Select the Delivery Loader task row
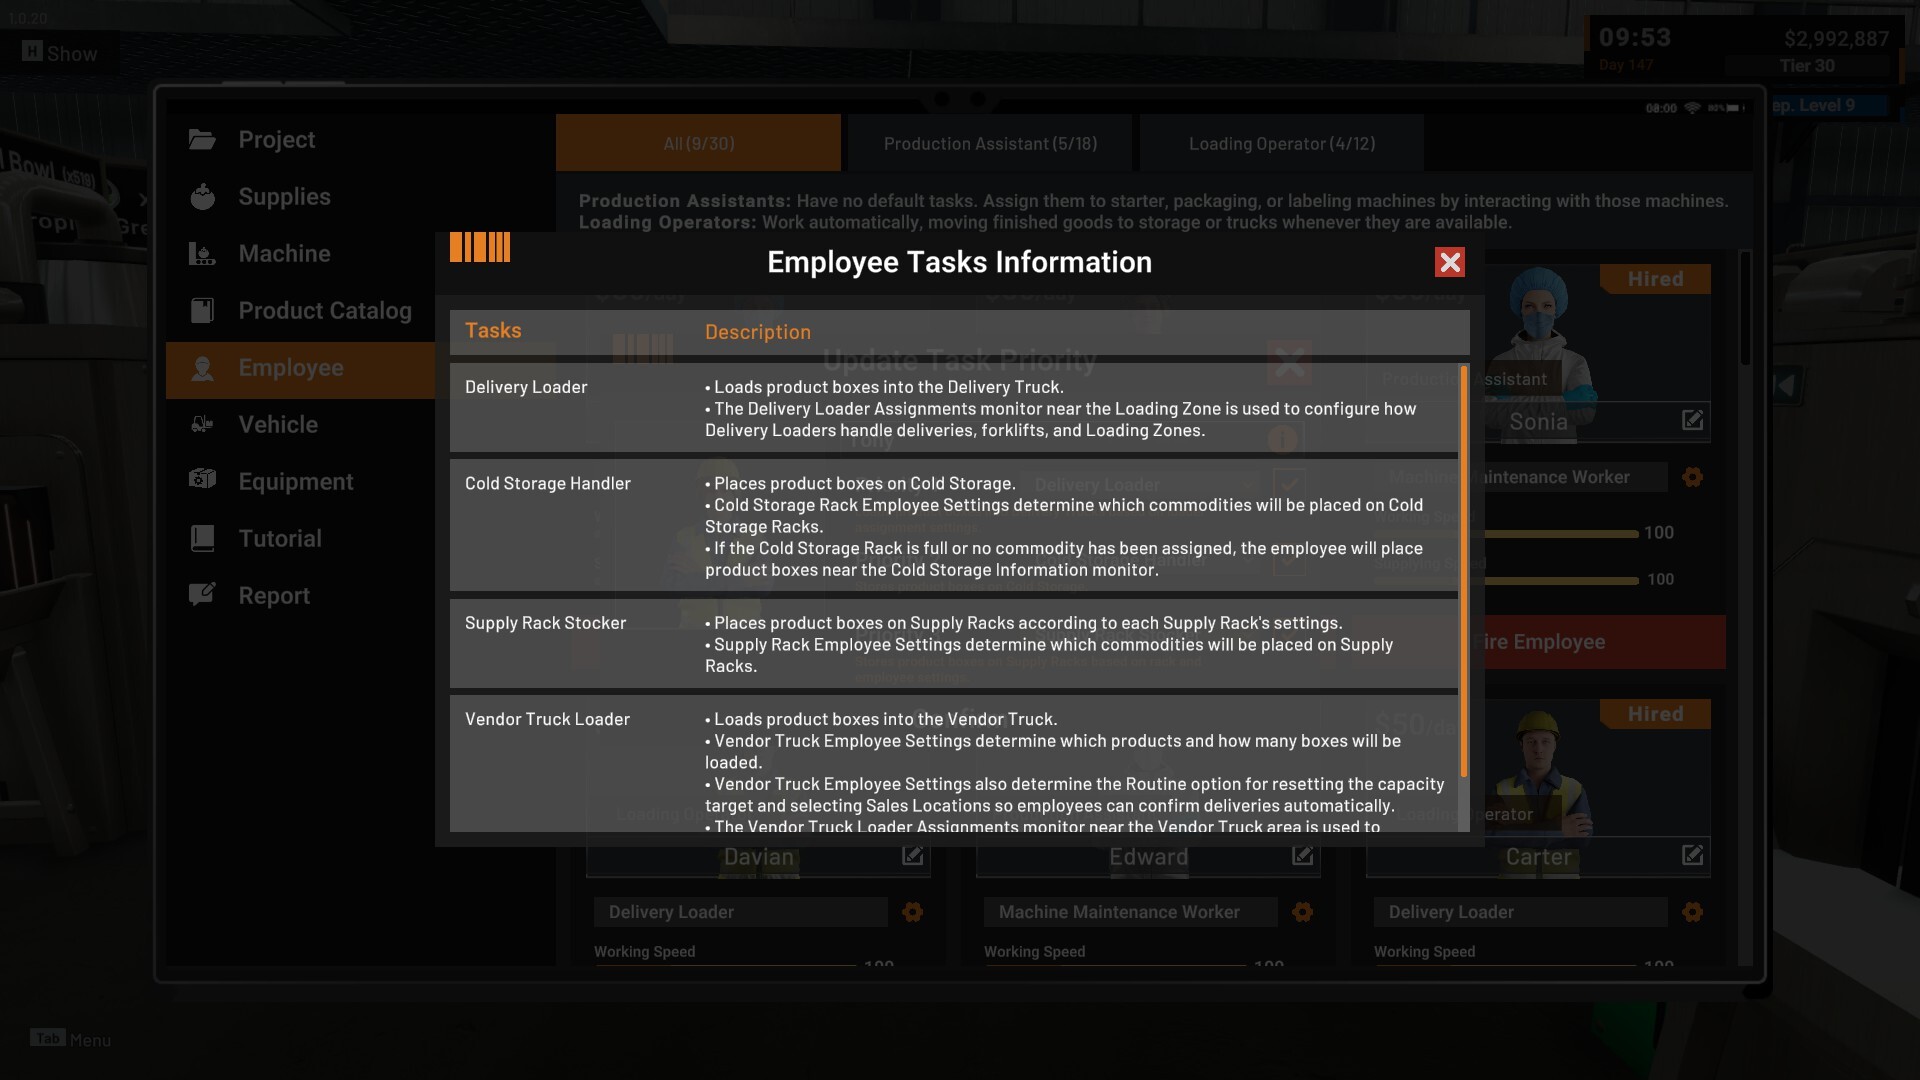Viewport: 1920px width, 1080px height. (x=953, y=408)
